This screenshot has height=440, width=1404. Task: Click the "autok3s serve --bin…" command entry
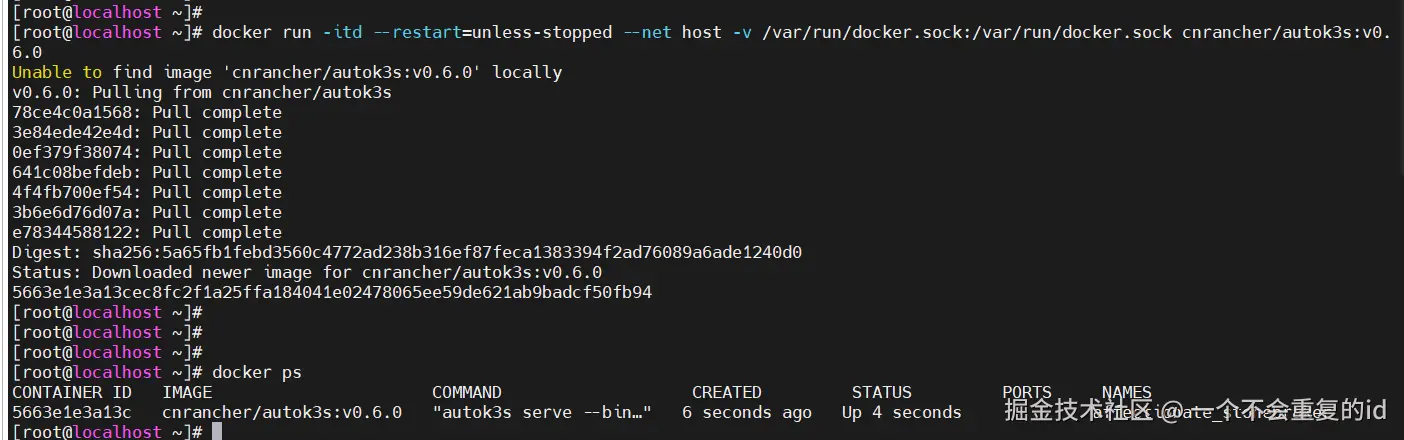pyautogui.click(x=541, y=412)
